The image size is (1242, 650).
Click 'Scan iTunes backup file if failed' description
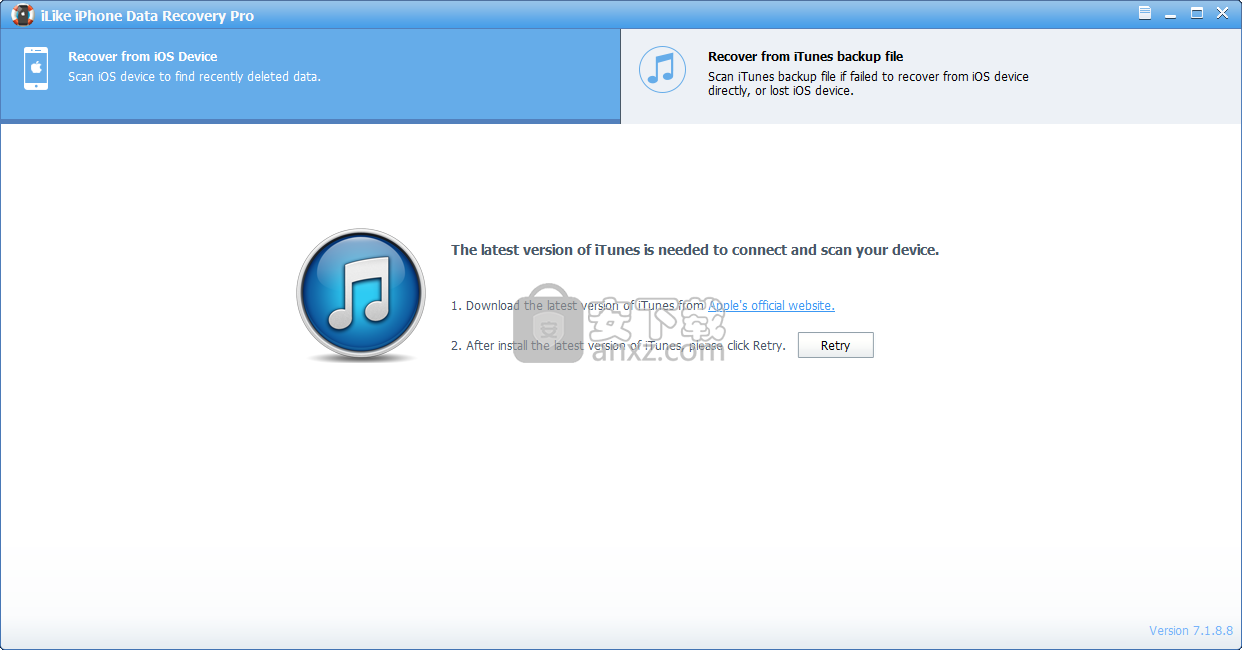[x=868, y=83]
